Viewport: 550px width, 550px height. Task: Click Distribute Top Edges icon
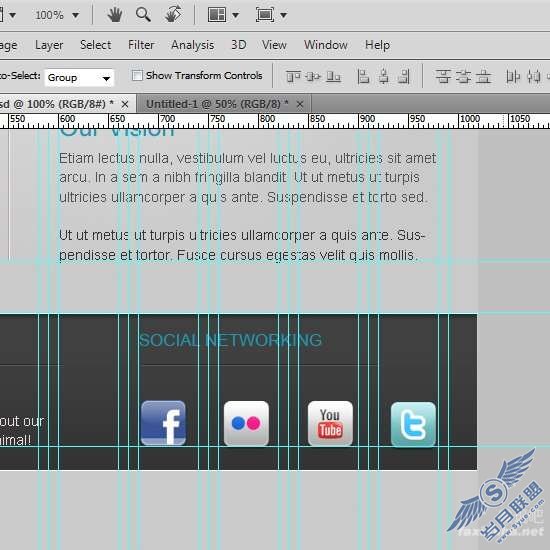click(443, 76)
